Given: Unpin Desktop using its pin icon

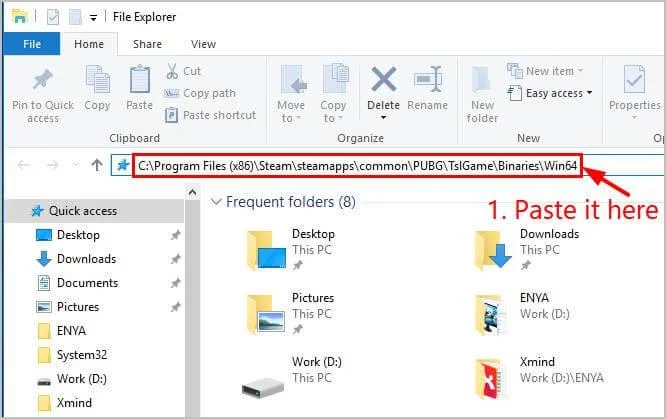Looking at the screenshot, I should click(175, 235).
